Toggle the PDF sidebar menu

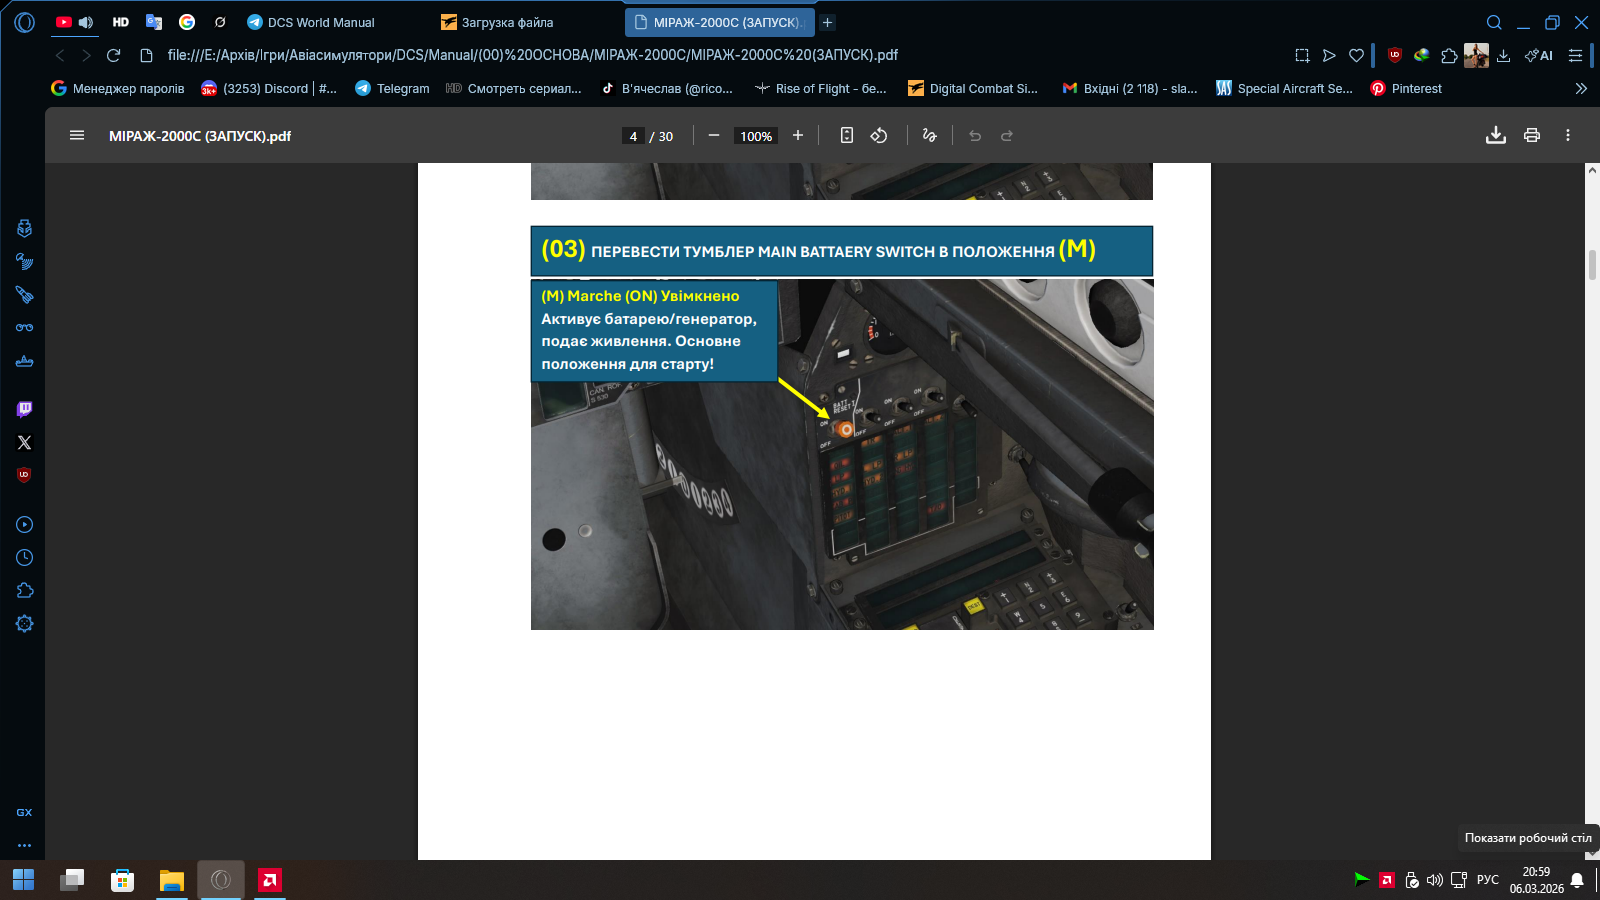pyautogui.click(x=77, y=136)
